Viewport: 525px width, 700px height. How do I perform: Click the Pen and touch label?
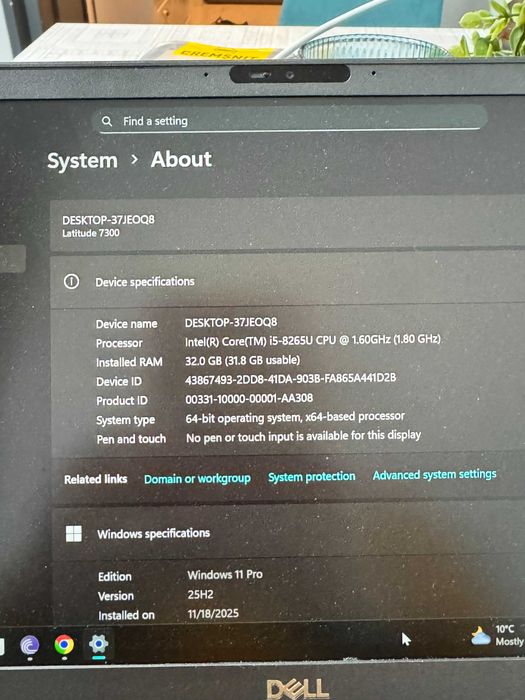click(x=131, y=439)
